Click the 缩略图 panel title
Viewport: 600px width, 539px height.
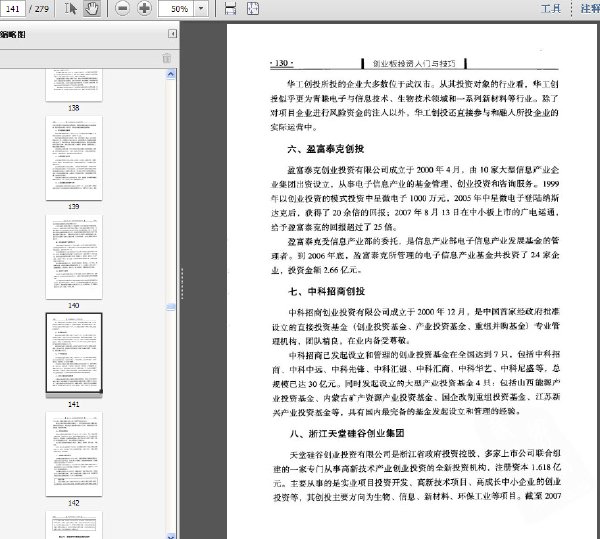[x=13, y=34]
